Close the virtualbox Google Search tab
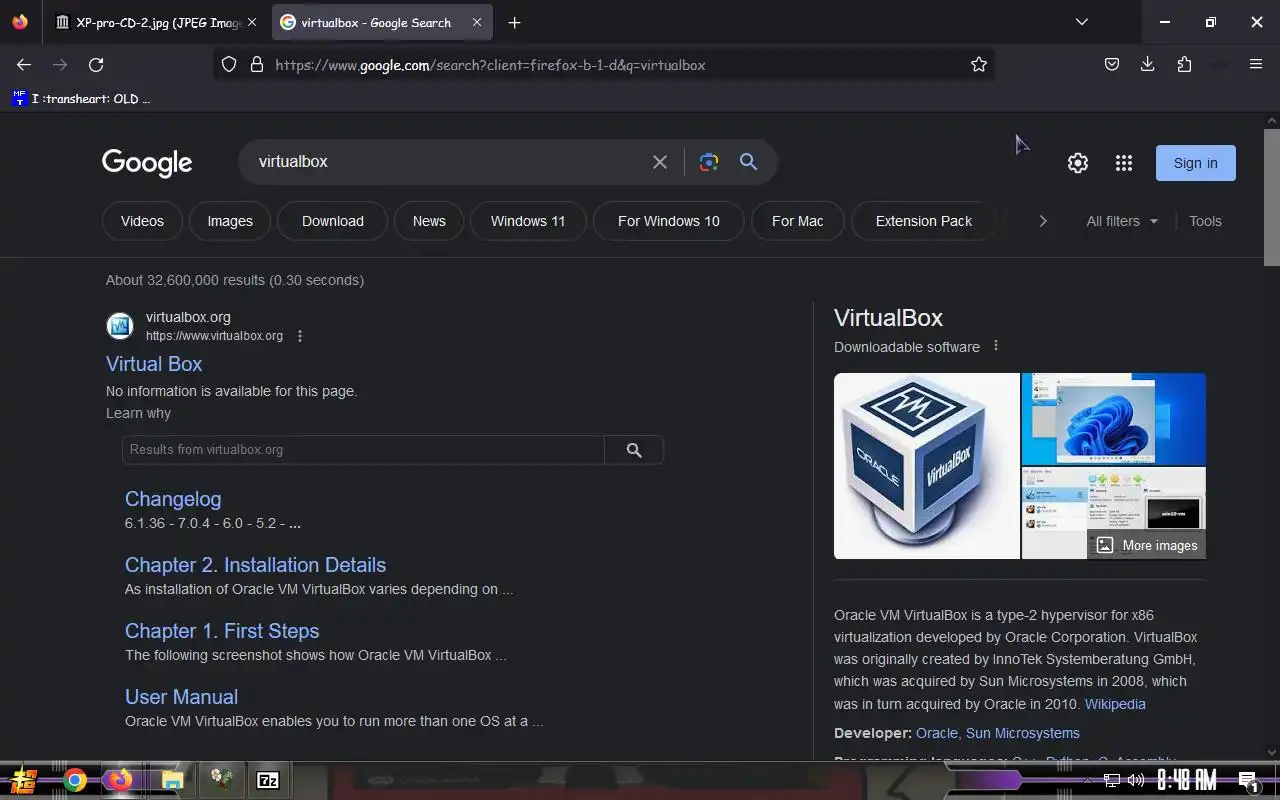 point(477,22)
